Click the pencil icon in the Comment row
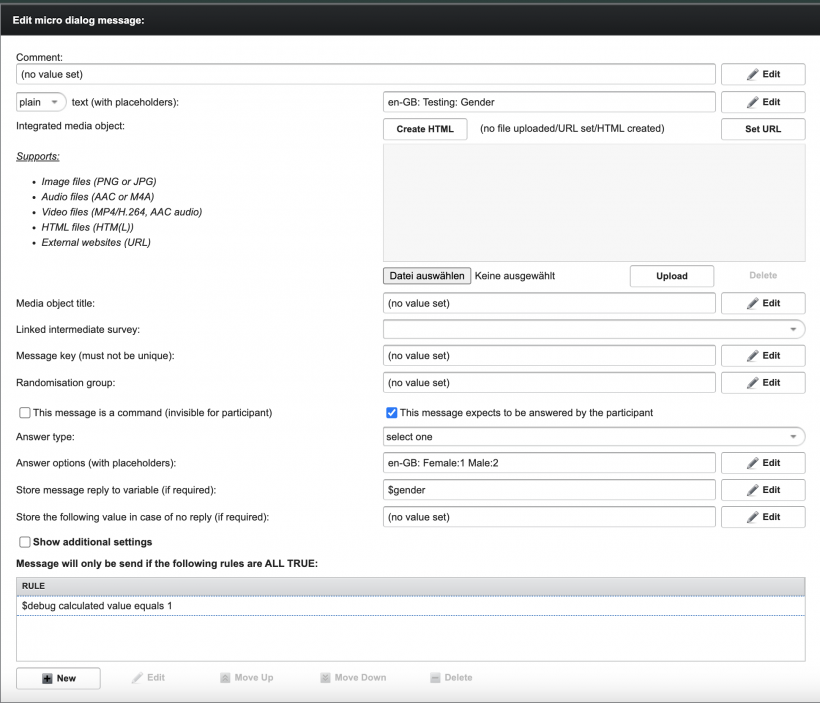820x703 pixels. (753, 74)
